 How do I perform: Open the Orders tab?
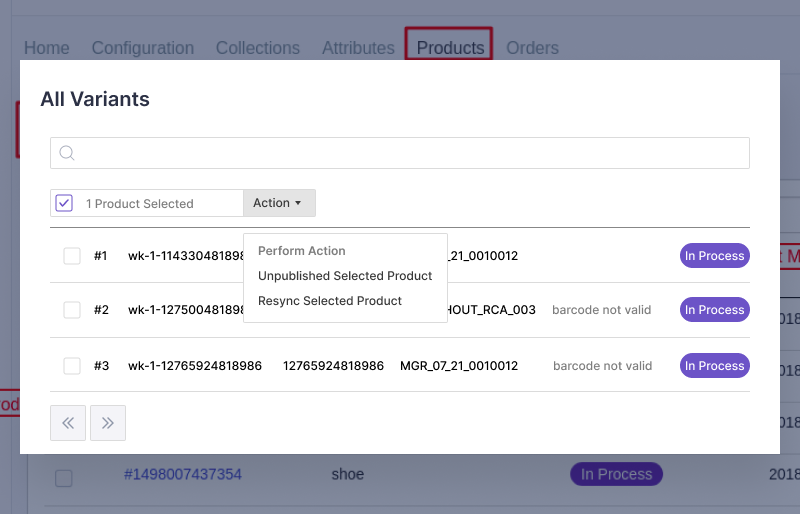point(532,48)
